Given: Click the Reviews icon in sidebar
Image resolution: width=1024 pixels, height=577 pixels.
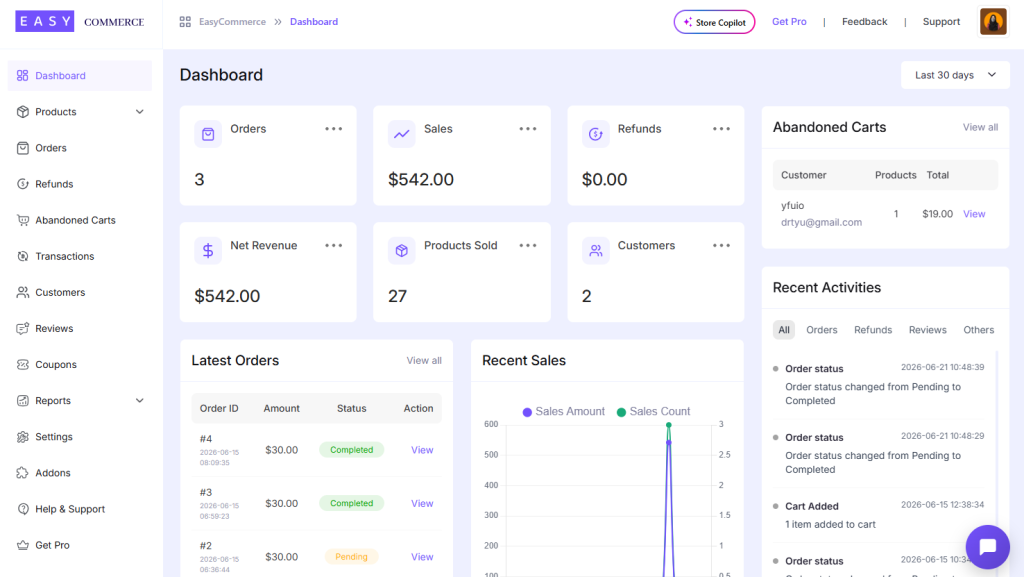Looking at the screenshot, I should [23, 328].
